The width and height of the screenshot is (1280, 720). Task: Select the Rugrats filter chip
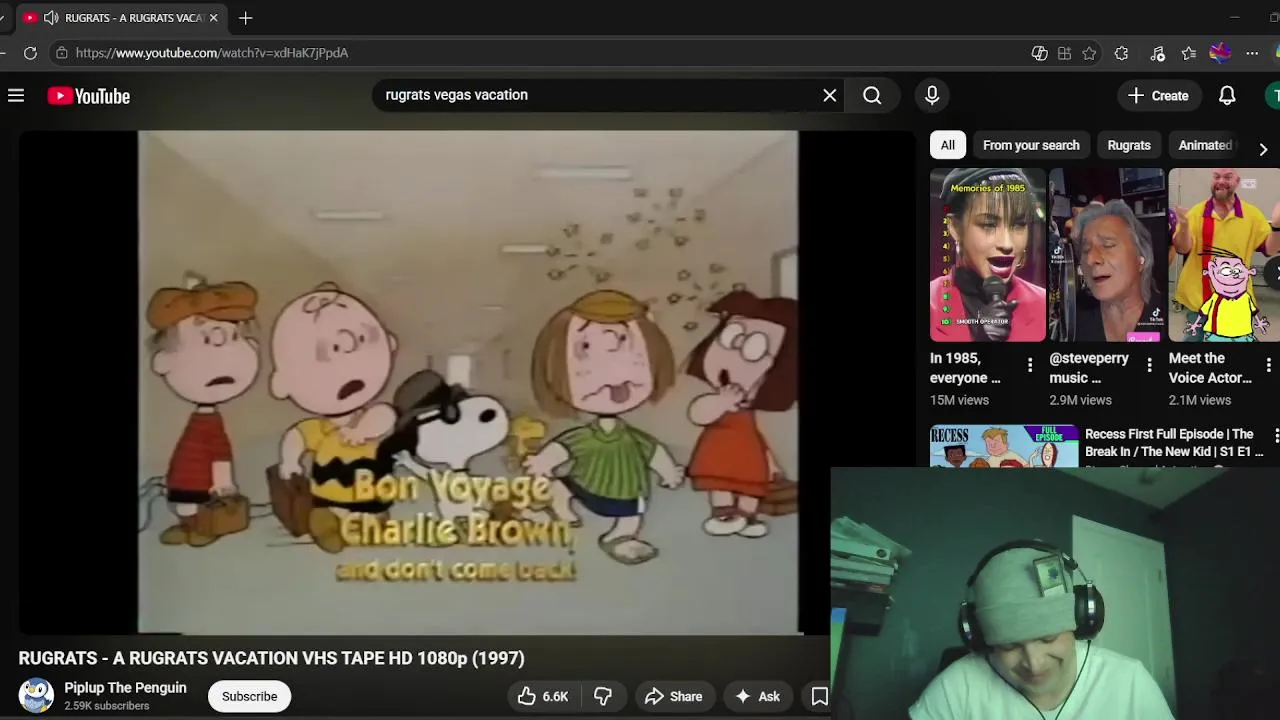(1129, 145)
